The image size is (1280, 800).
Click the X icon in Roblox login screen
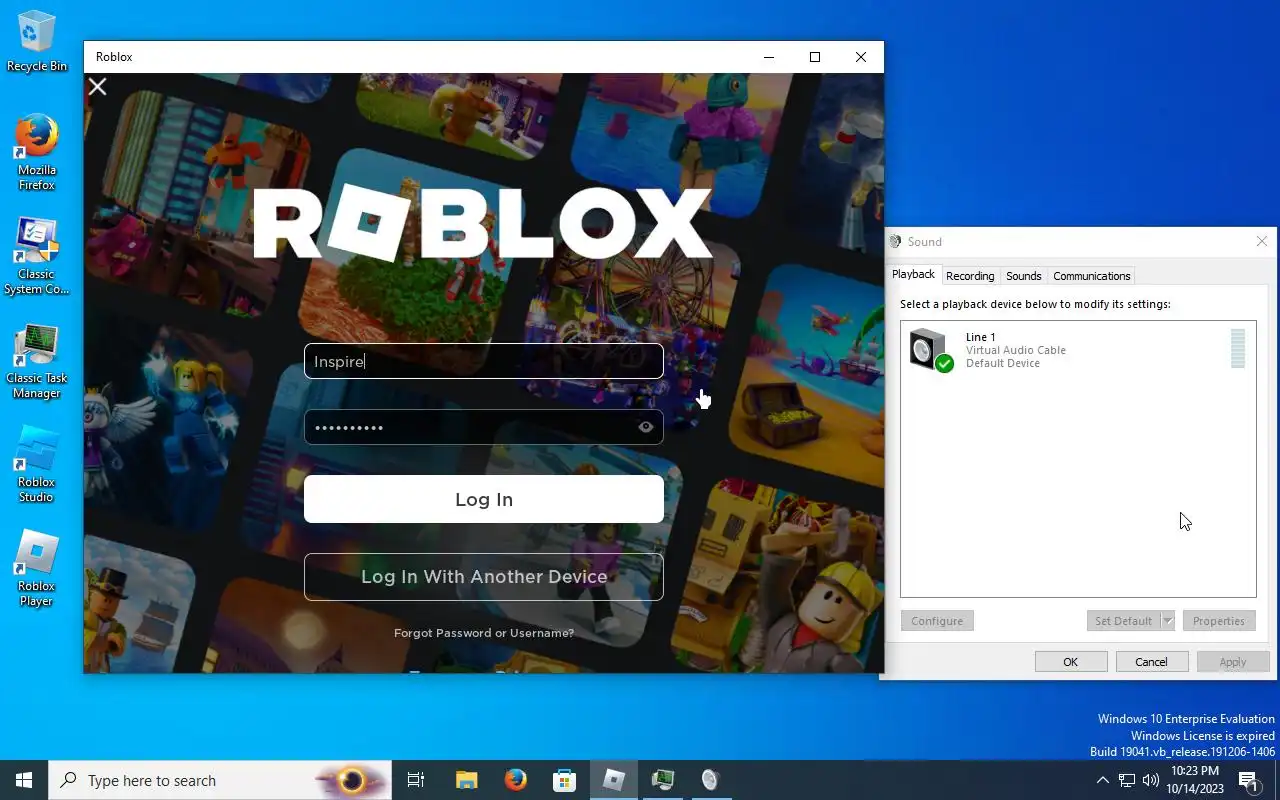point(97,87)
